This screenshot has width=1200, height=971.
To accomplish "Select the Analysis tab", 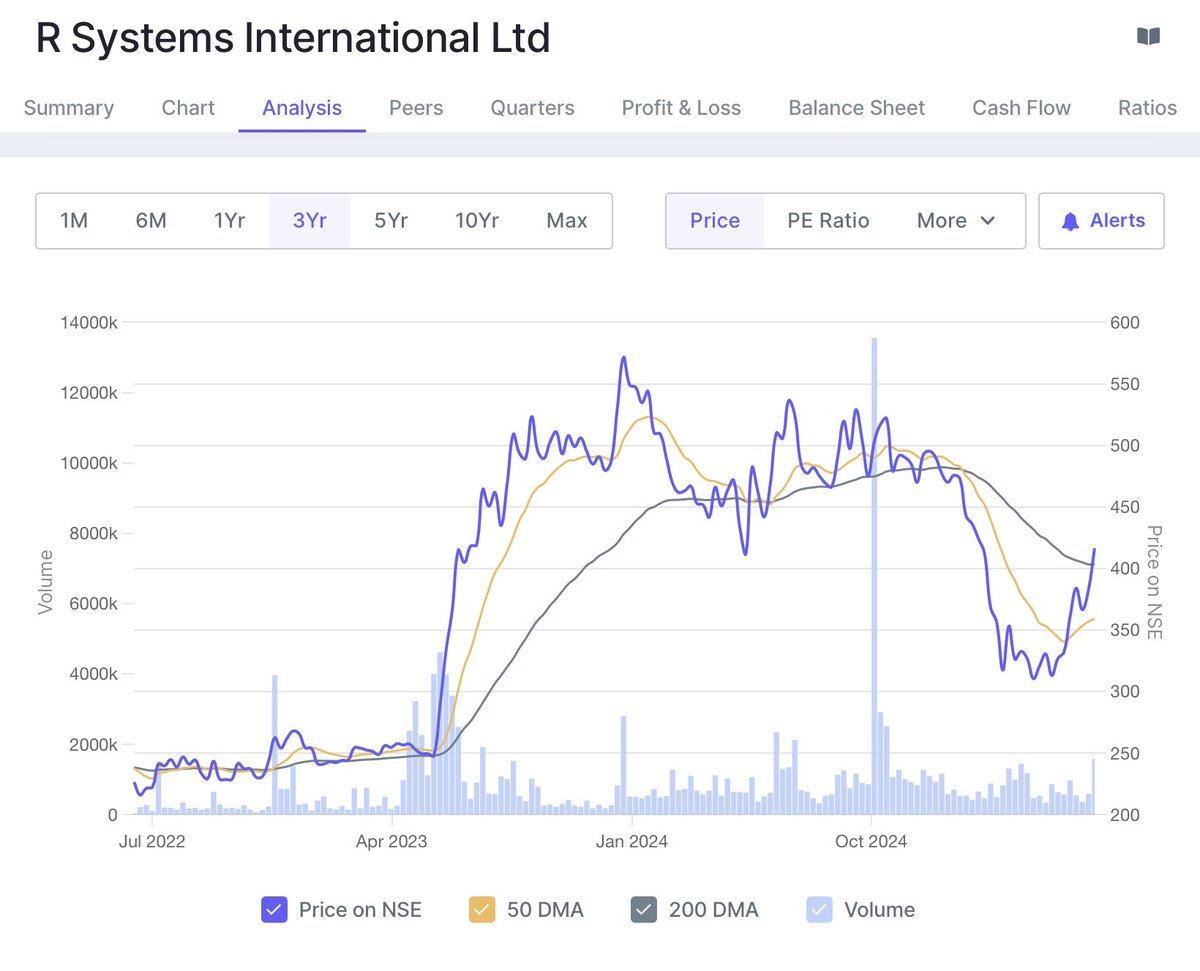I will click(302, 108).
